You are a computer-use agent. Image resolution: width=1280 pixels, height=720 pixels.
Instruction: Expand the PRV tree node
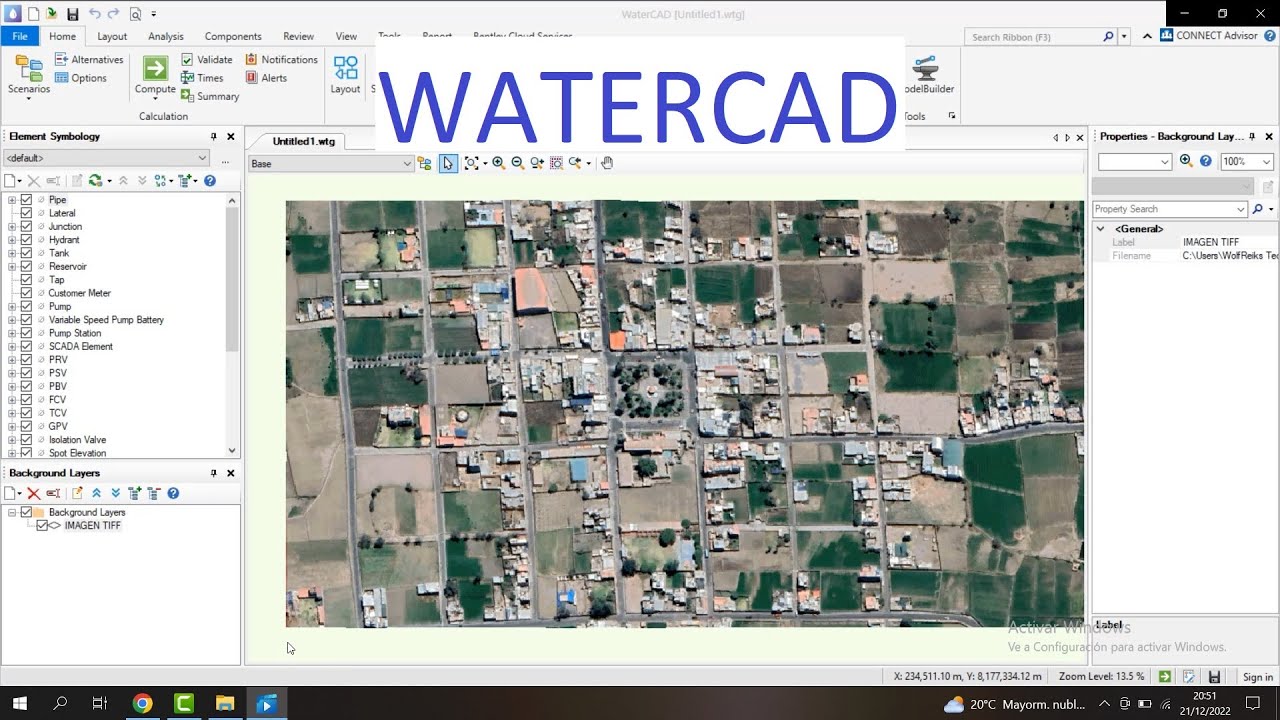point(12,360)
